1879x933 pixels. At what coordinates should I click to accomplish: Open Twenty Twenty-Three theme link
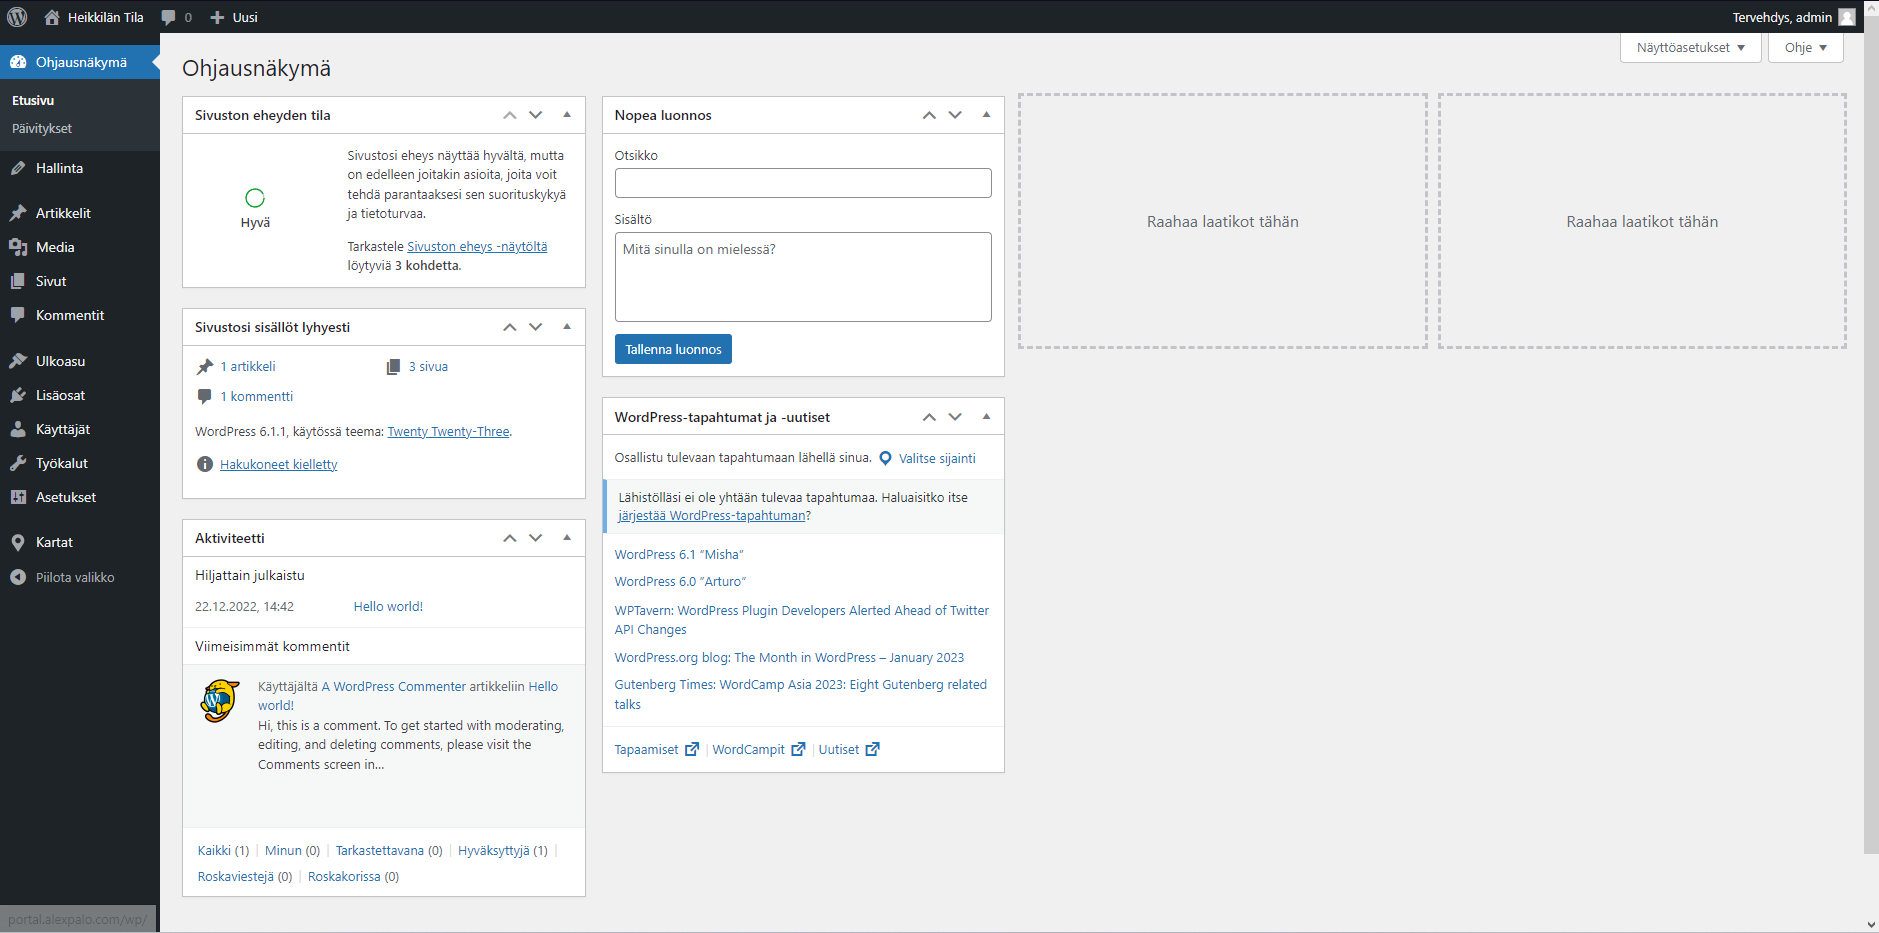448,431
